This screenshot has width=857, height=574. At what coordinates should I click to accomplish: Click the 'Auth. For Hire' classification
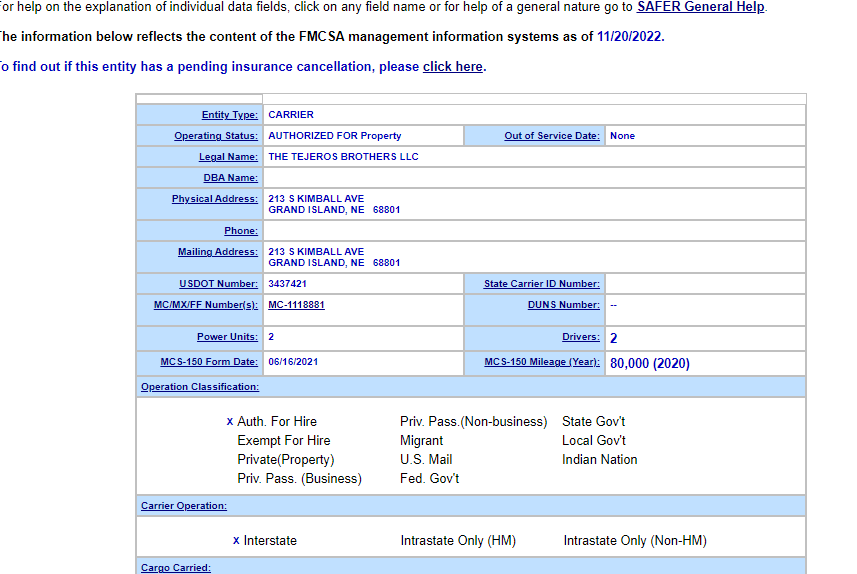pos(277,421)
